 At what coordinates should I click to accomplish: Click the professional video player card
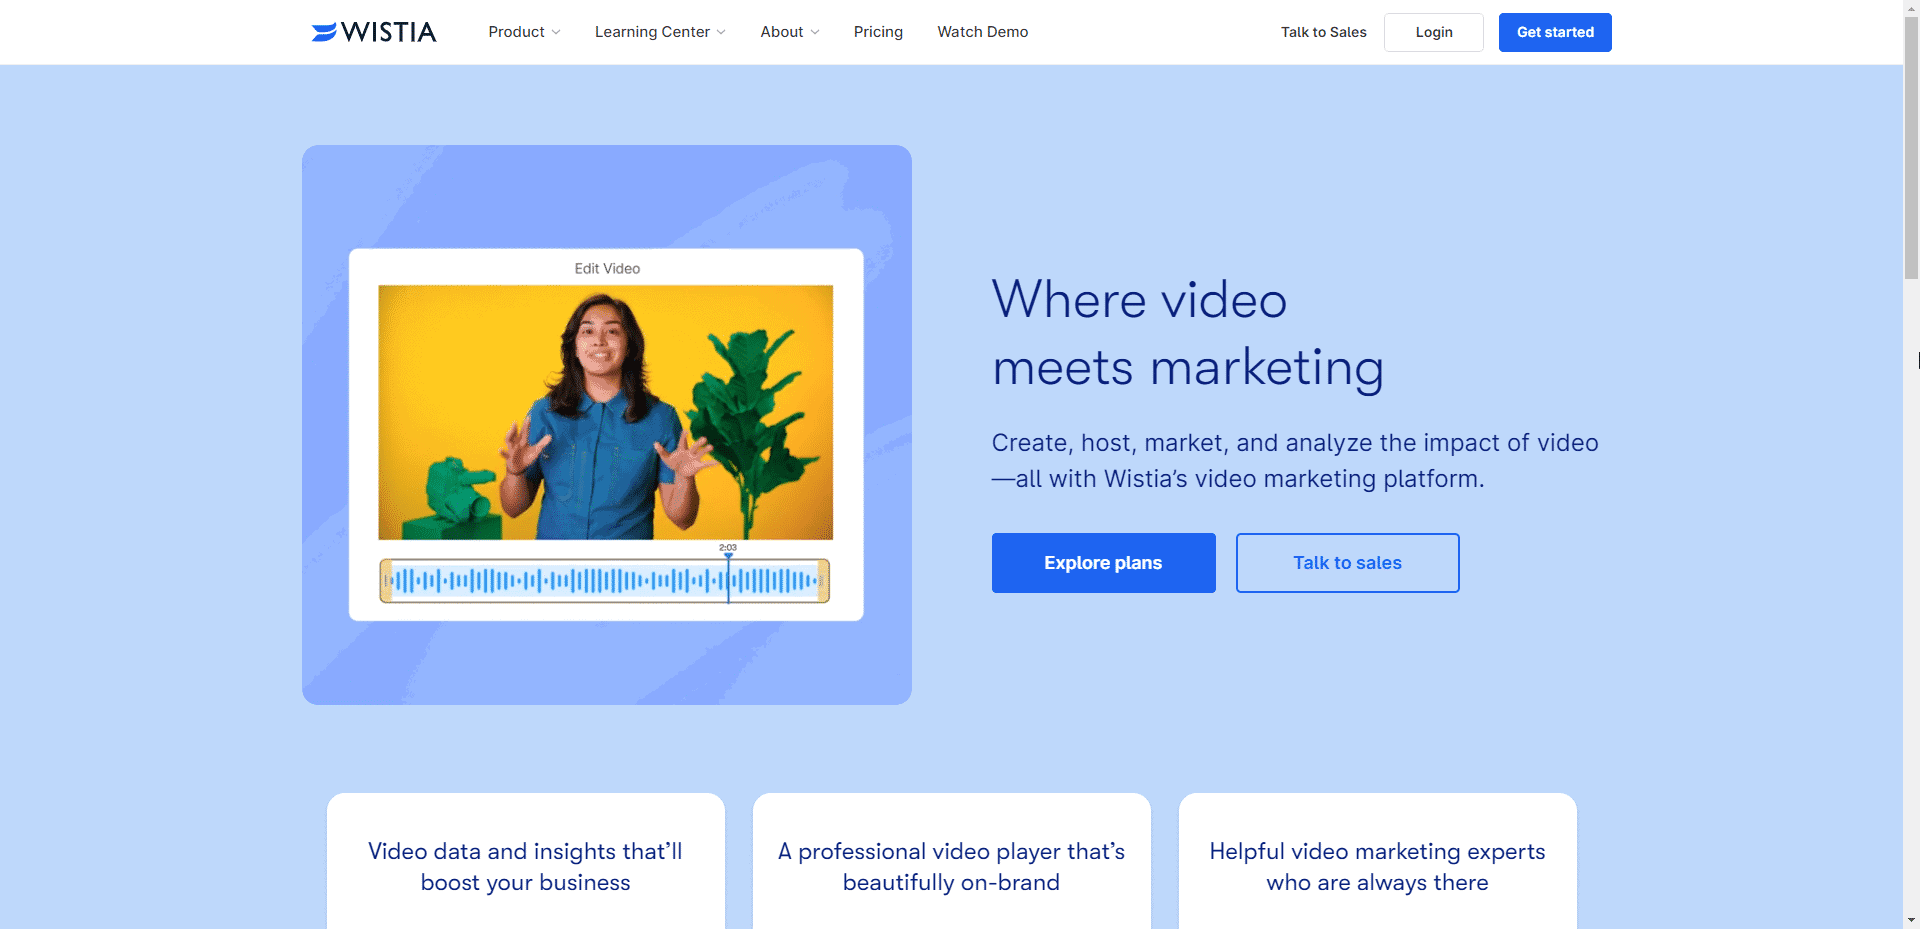coord(950,866)
